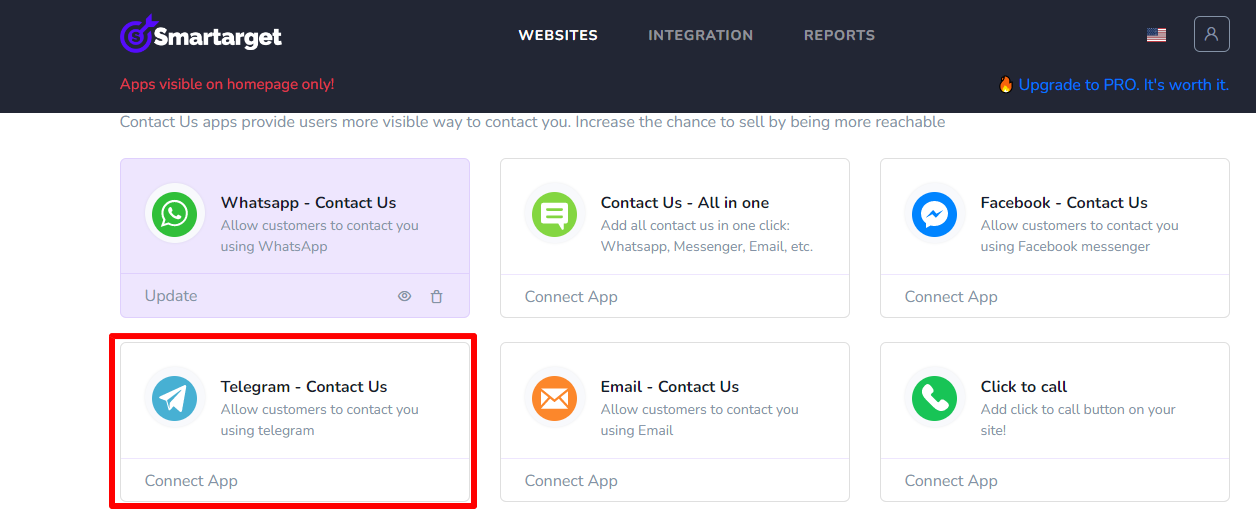Toggle Whatsapp app visibility eye icon
The width and height of the screenshot is (1256, 522).
point(404,296)
